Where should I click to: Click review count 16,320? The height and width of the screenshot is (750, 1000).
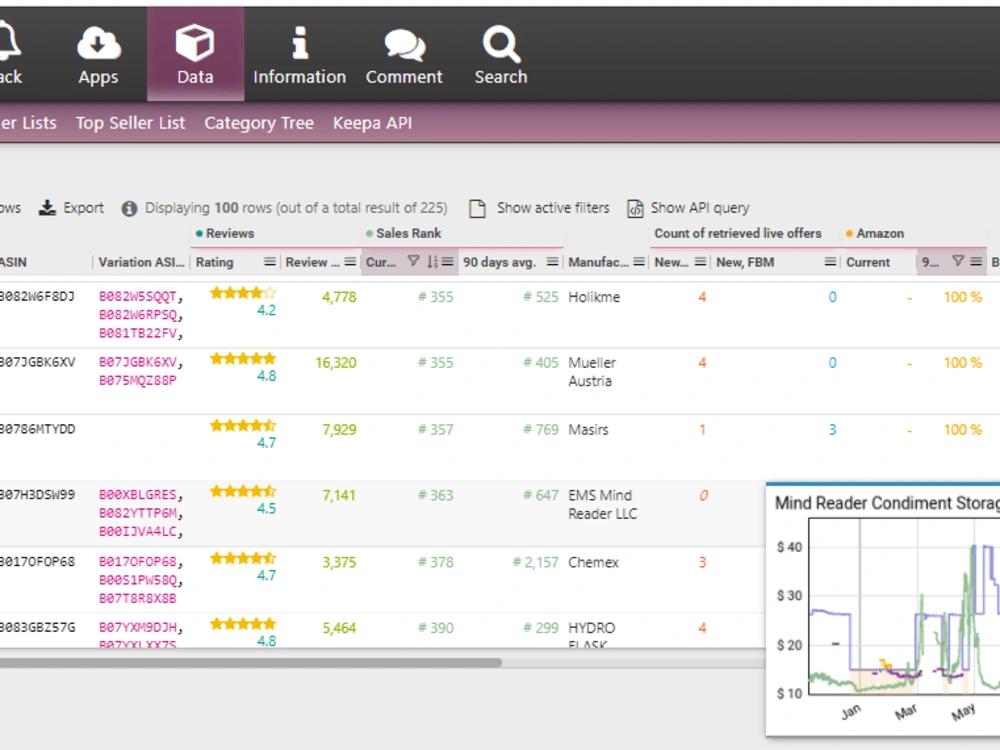(336, 363)
